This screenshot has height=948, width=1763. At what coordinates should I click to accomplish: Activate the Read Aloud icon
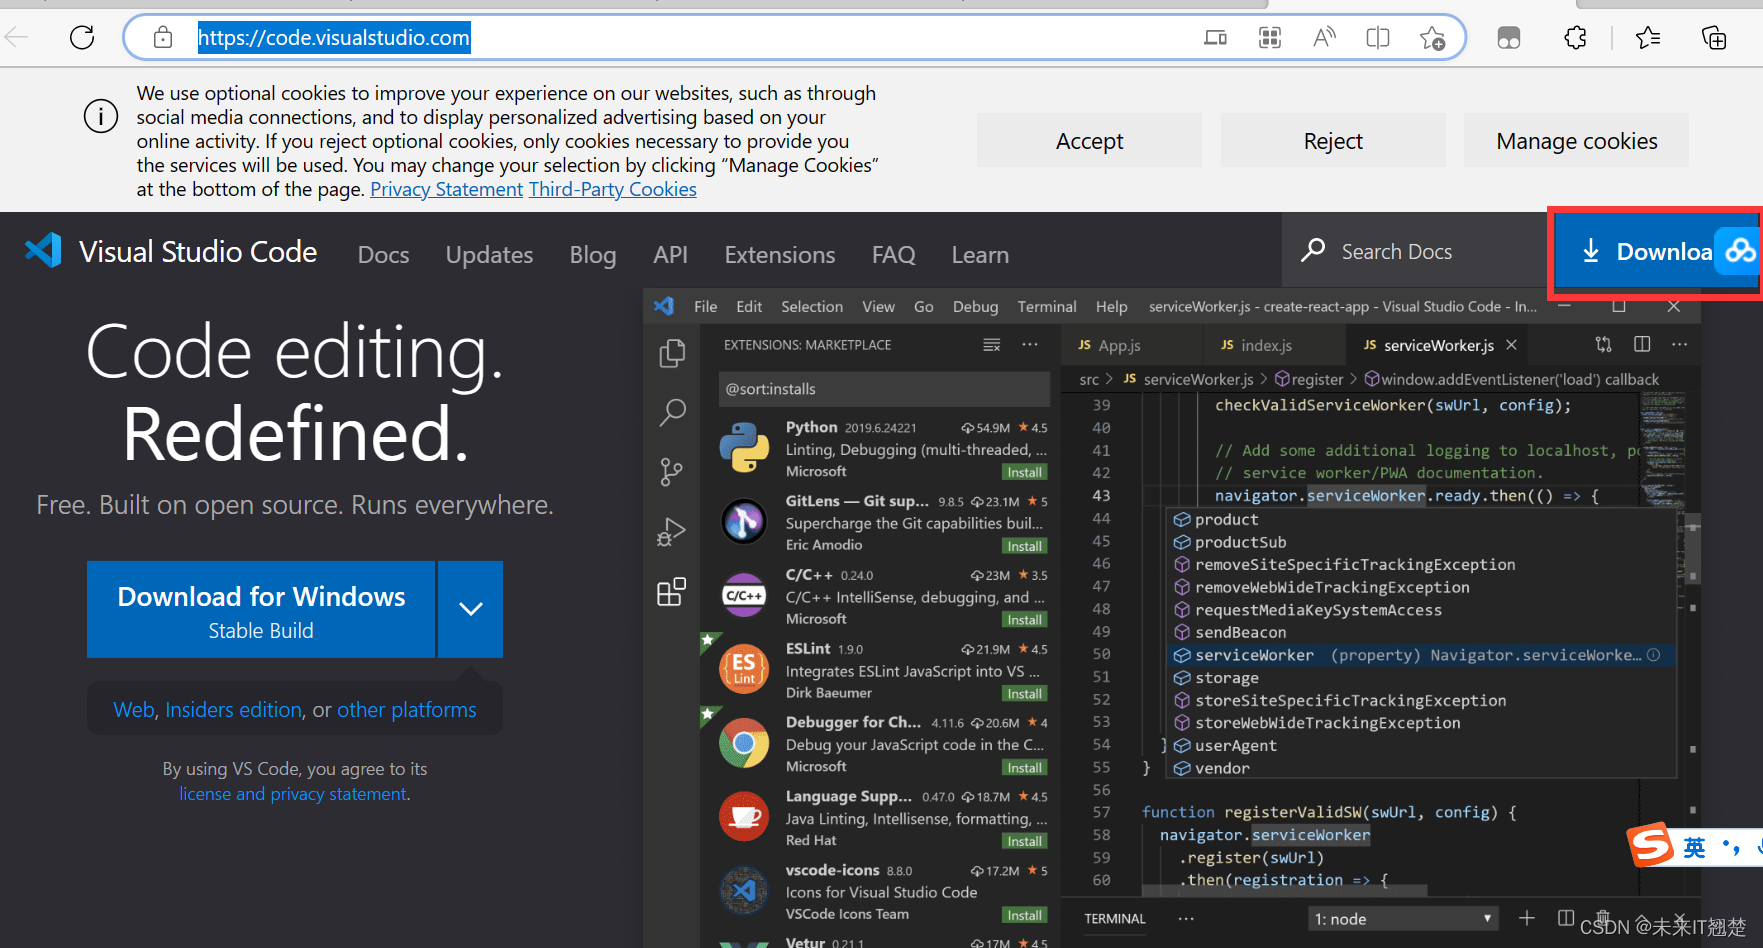click(1324, 38)
